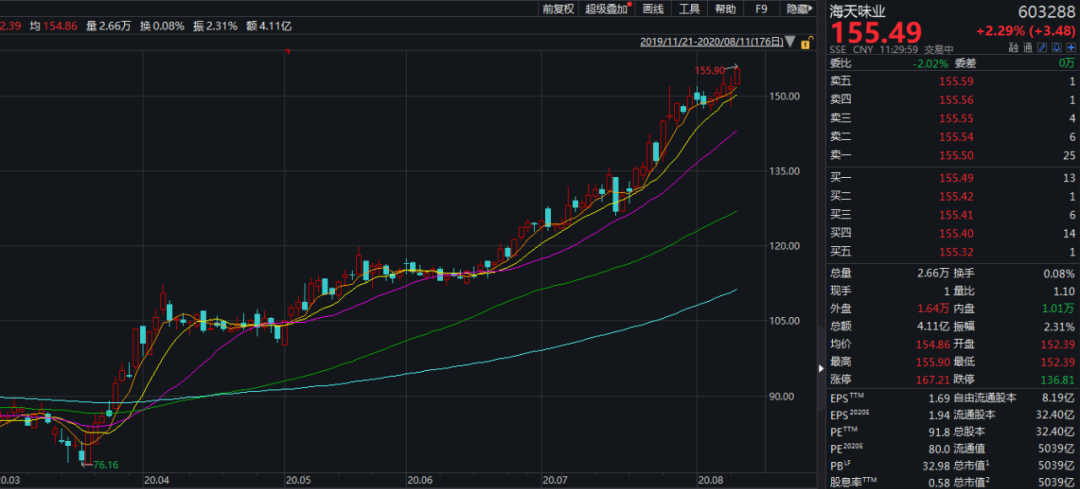Click the F9 button

click(x=760, y=9)
